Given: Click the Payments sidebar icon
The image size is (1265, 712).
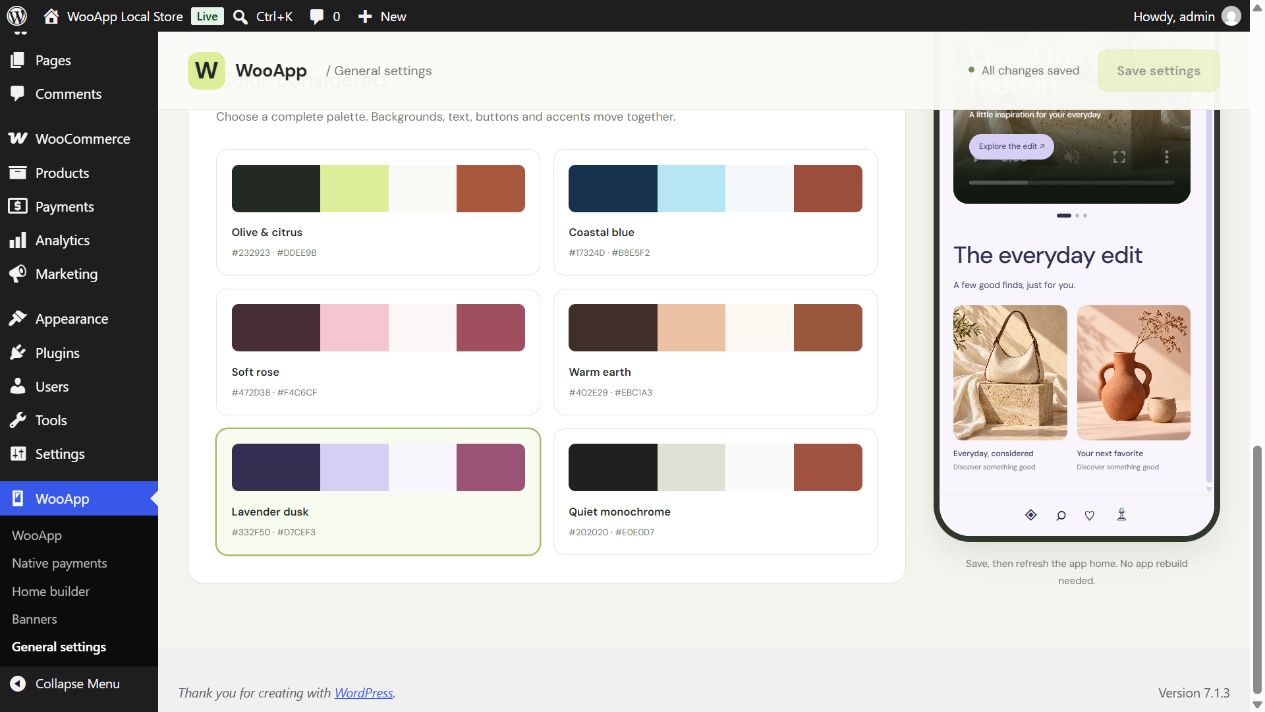Looking at the screenshot, I should click(17, 206).
